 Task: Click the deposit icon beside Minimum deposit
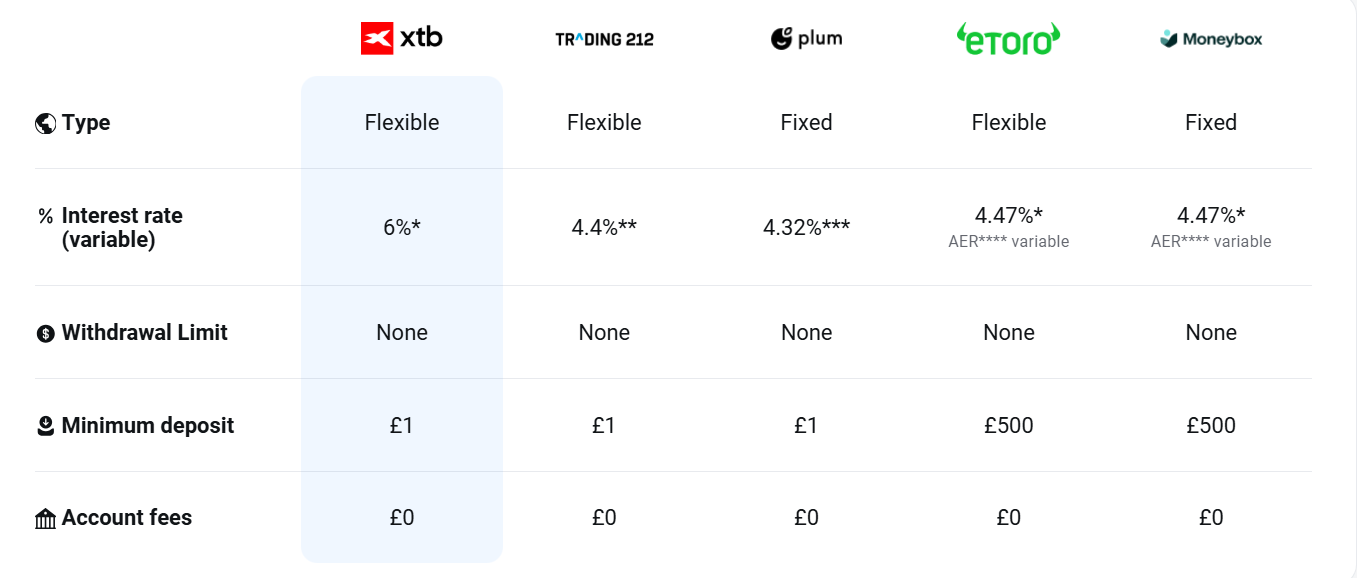[x=45, y=427]
